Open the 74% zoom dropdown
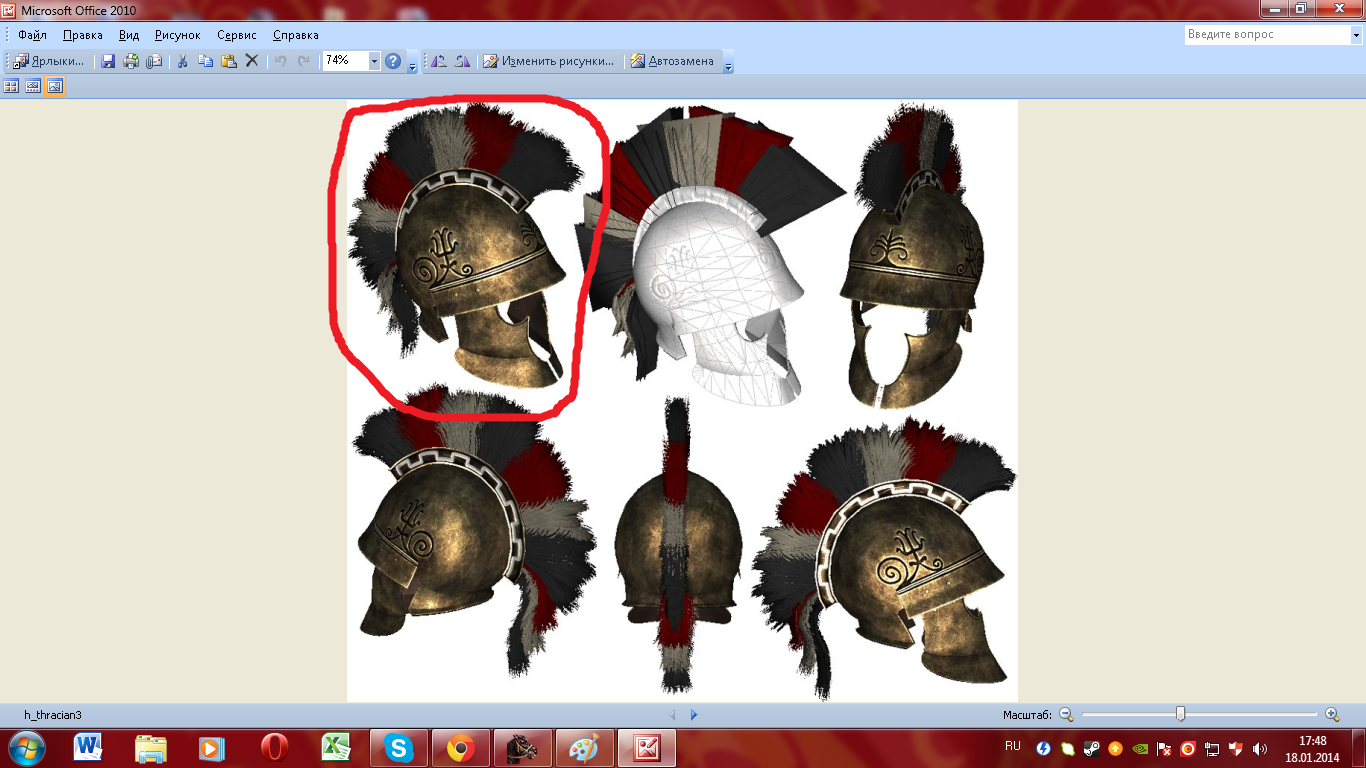Image resolution: width=1366 pixels, height=768 pixels. click(374, 61)
